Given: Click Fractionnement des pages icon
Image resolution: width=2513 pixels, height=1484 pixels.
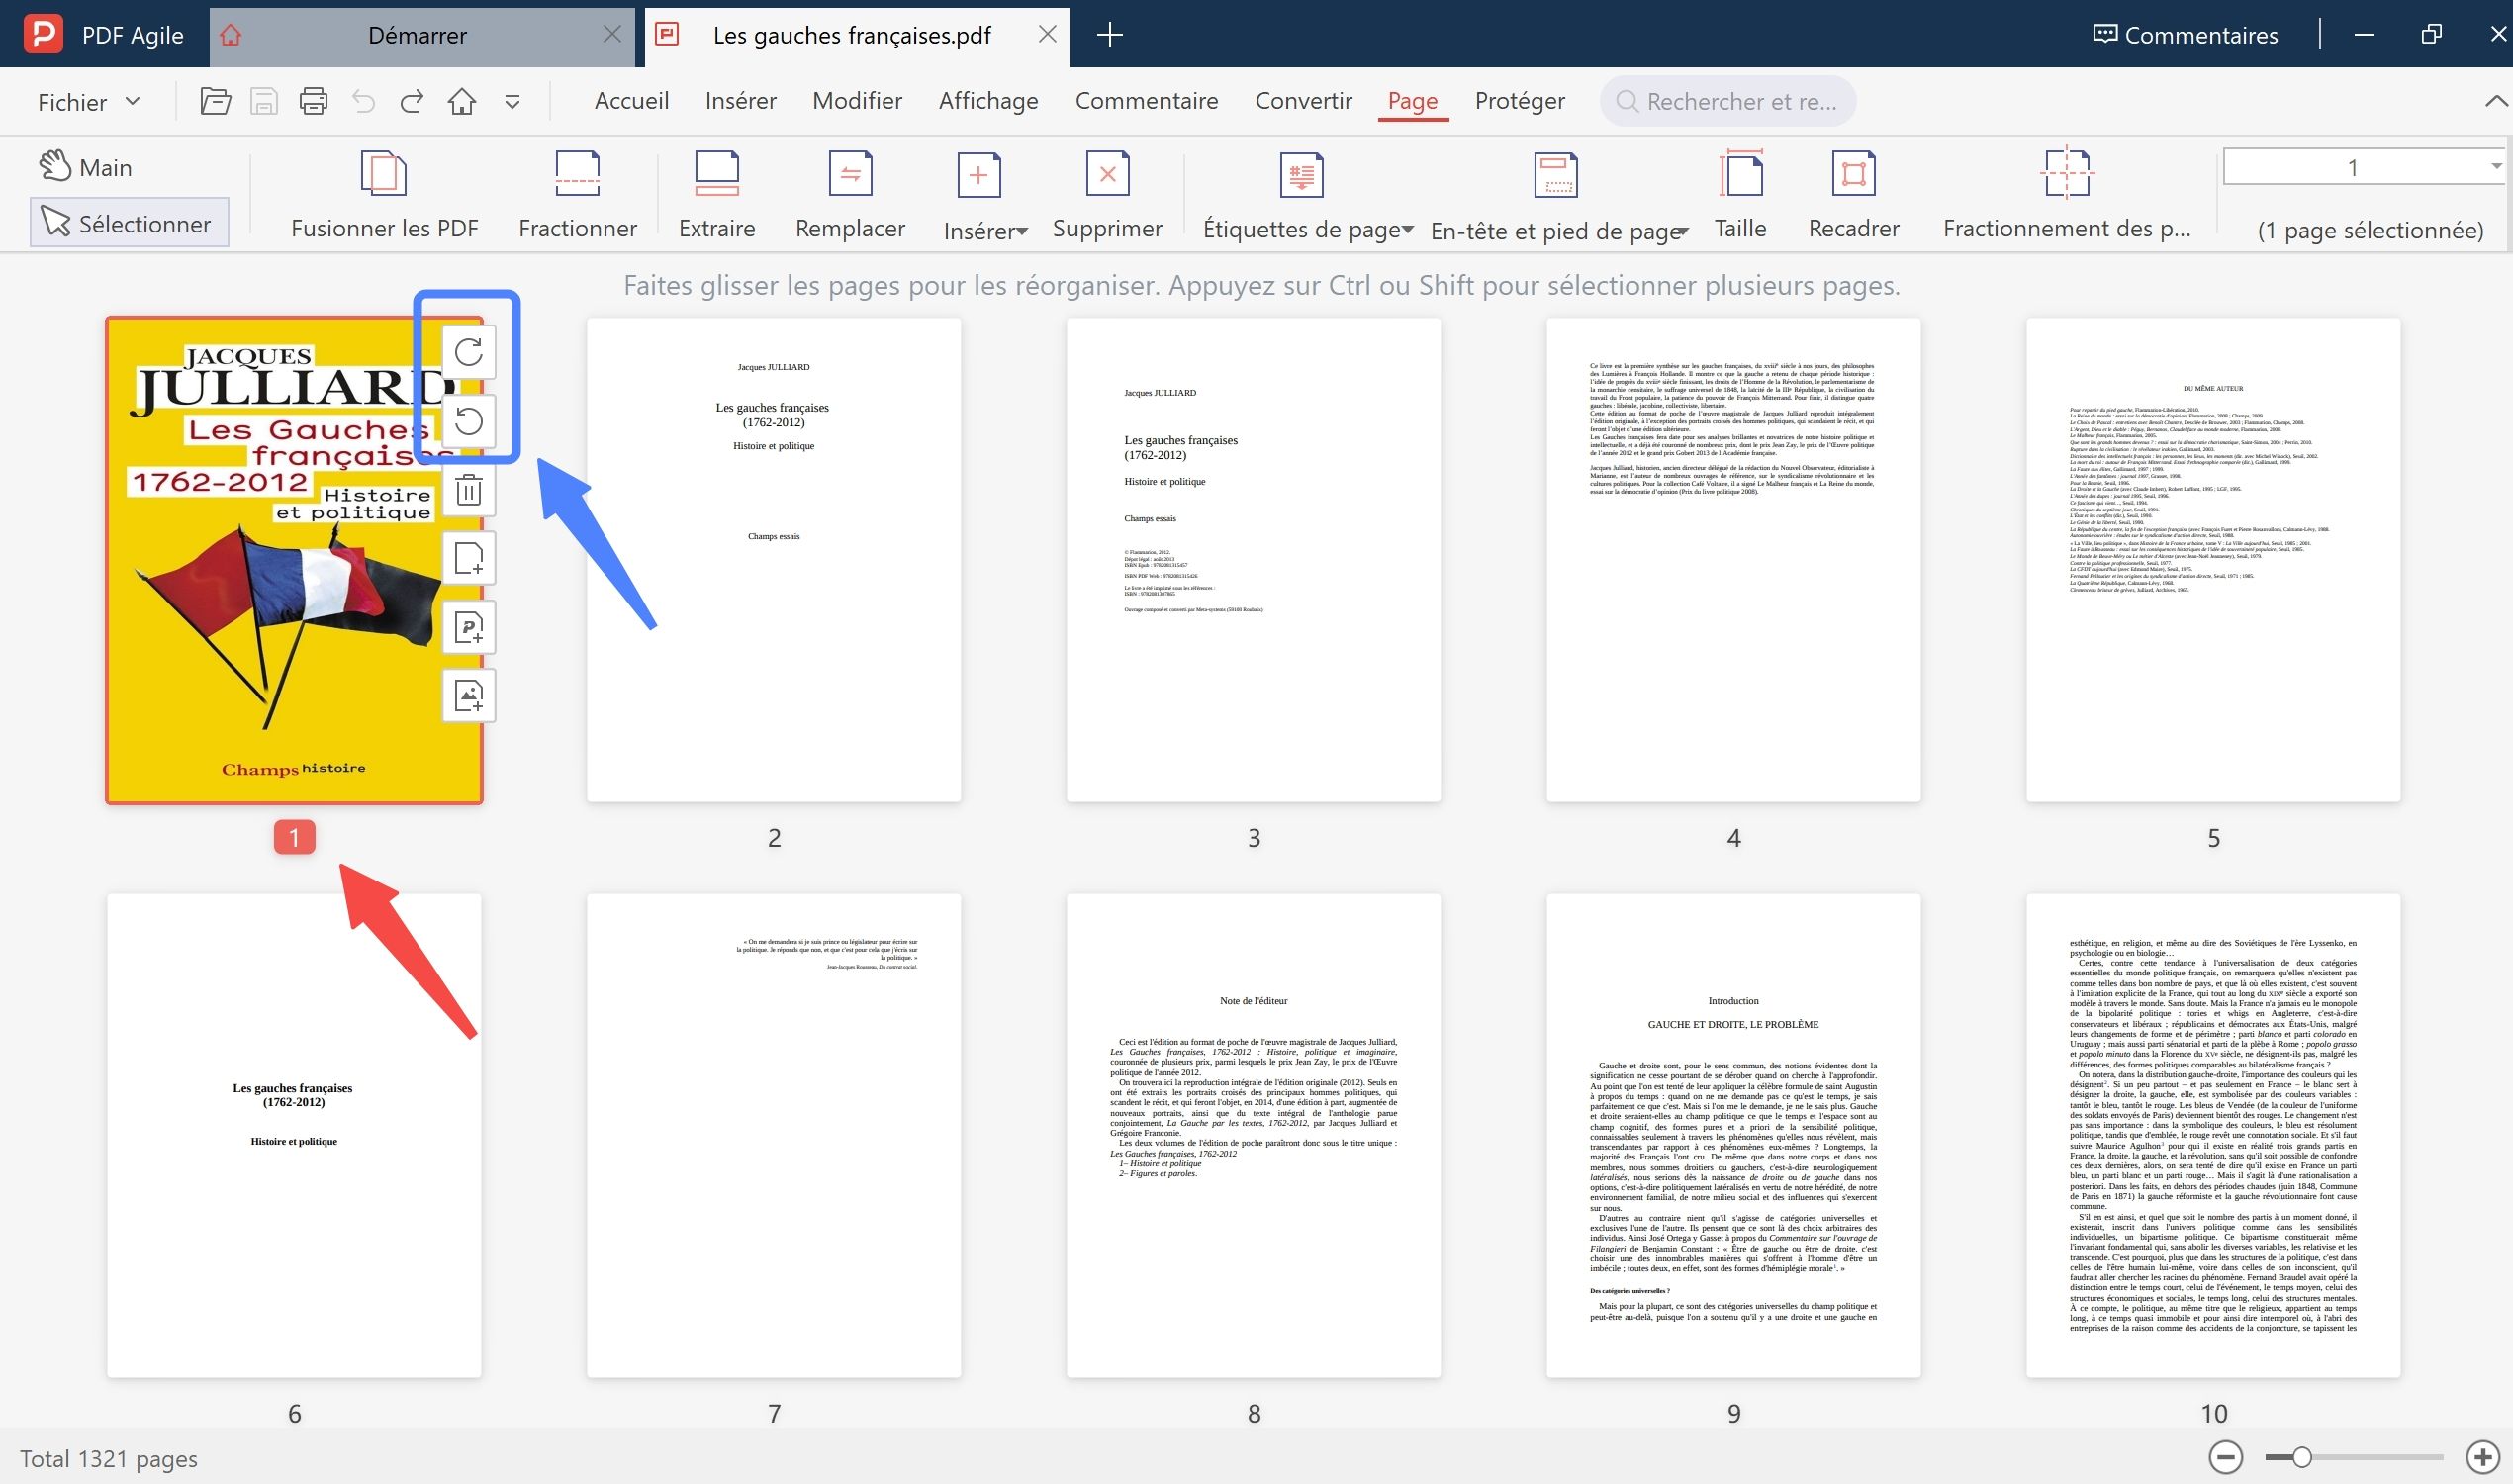Looking at the screenshot, I should pos(2066,174).
